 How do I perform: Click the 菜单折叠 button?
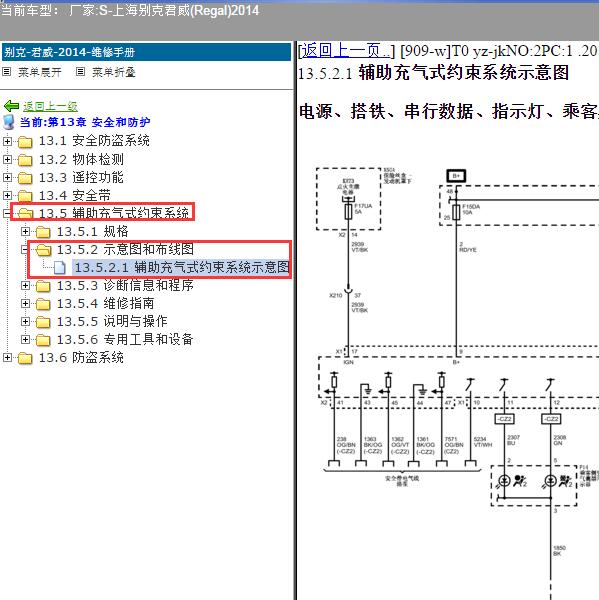[114, 72]
